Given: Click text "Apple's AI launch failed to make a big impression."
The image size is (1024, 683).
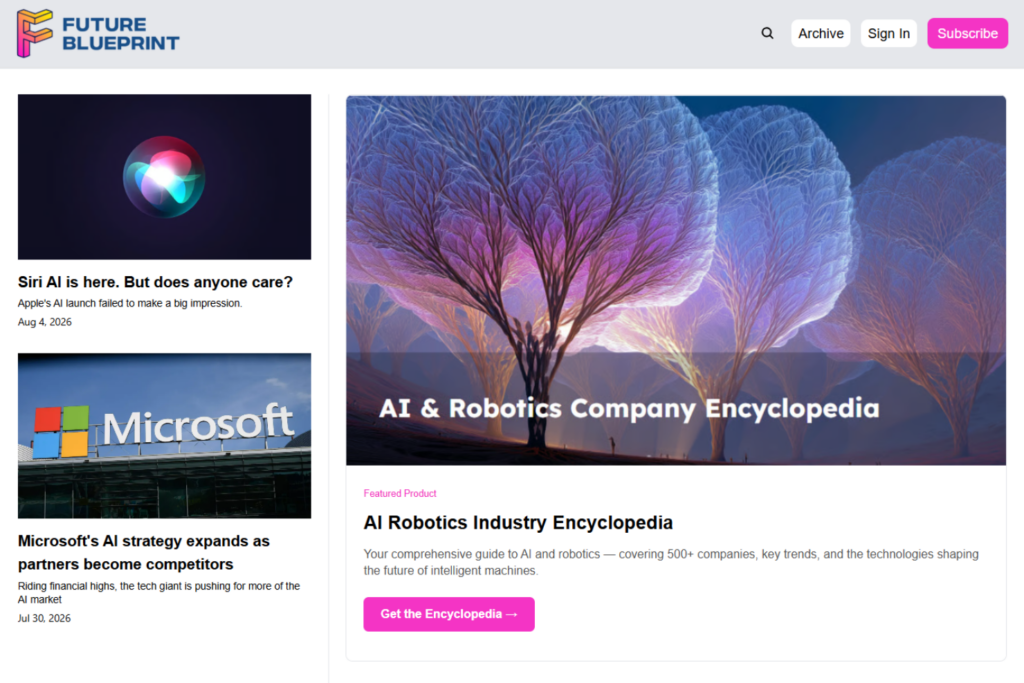Looking at the screenshot, I should point(130,303).
